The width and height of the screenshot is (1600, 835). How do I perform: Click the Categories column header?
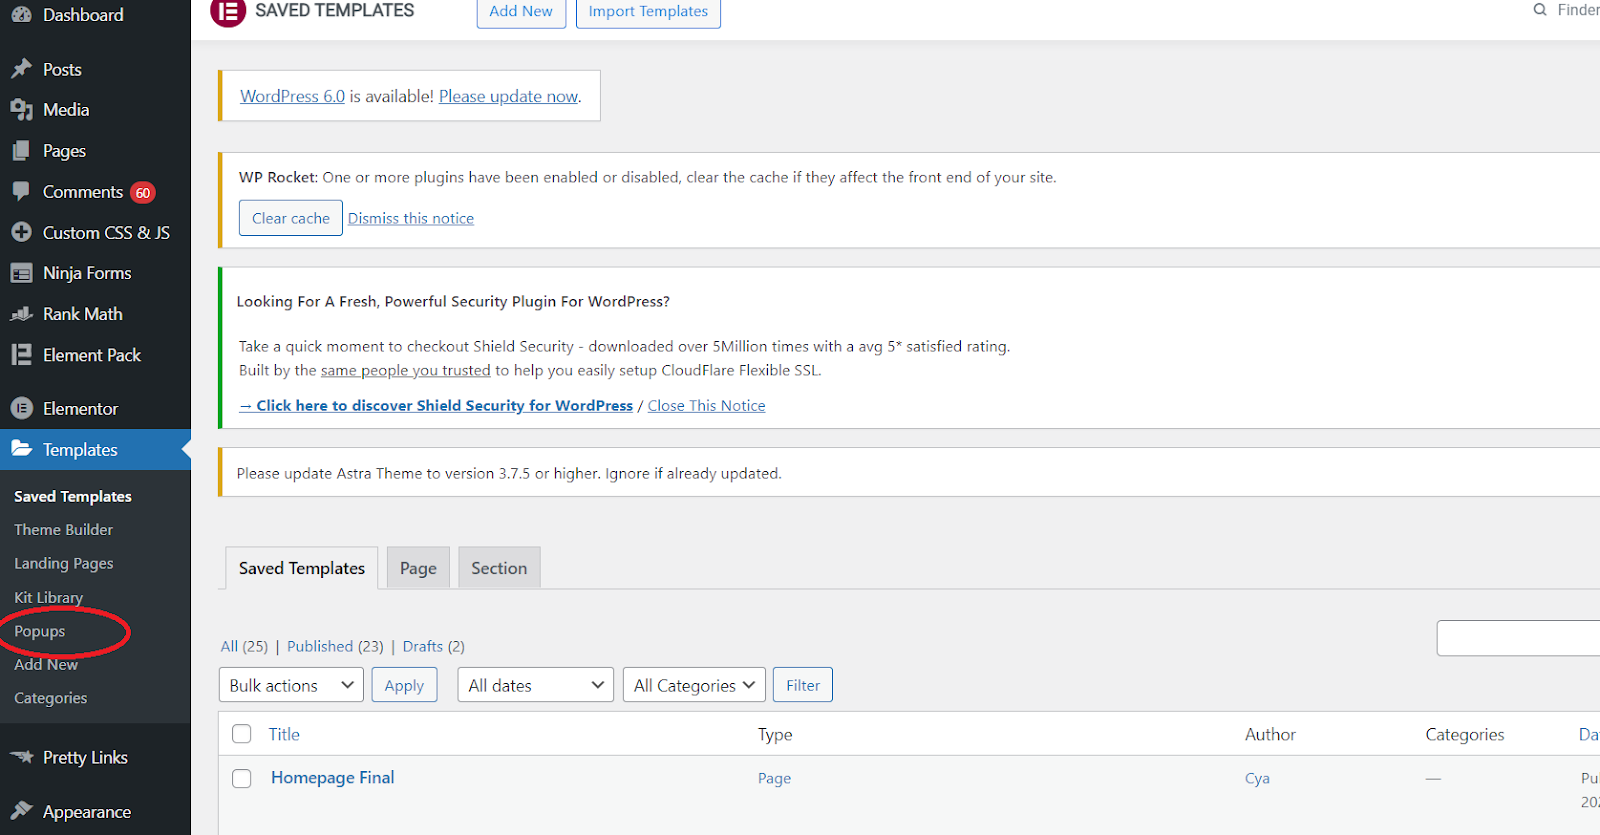tap(1464, 734)
